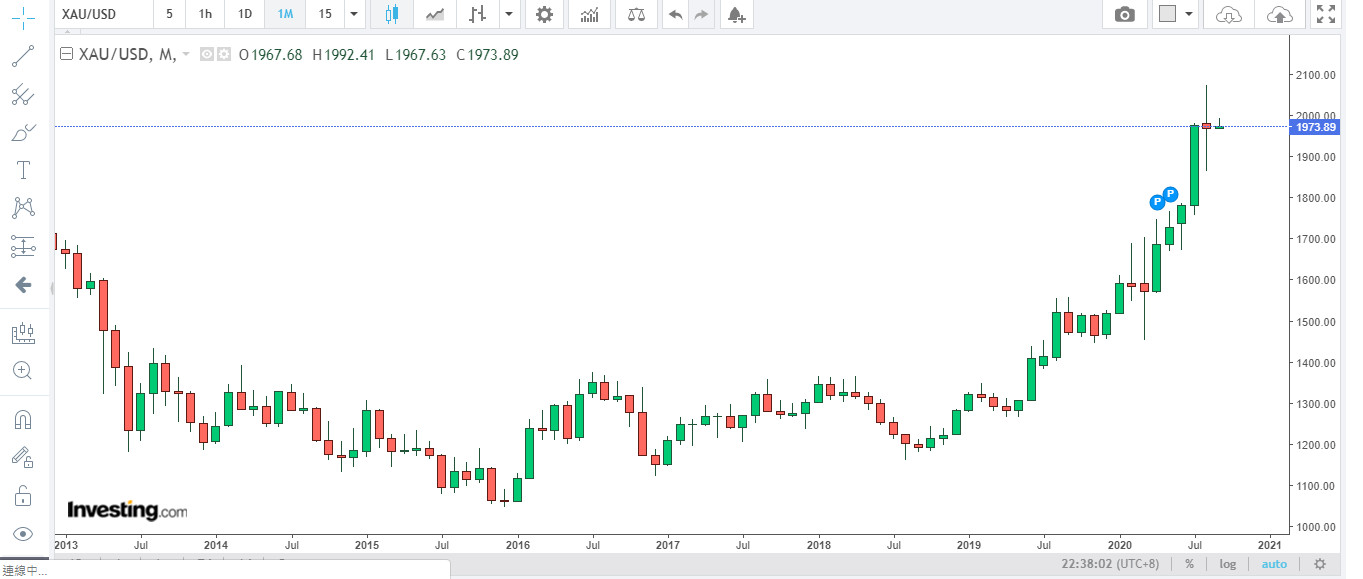
Task: Hide all drawings with eye icon
Action: (x=23, y=534)
